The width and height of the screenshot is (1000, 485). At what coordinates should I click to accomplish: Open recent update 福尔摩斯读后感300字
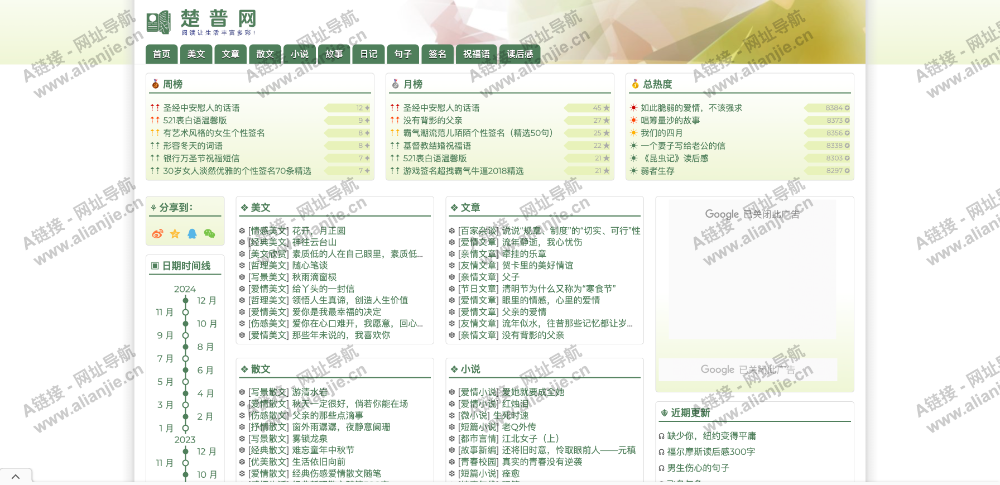[x=711, y=452]
